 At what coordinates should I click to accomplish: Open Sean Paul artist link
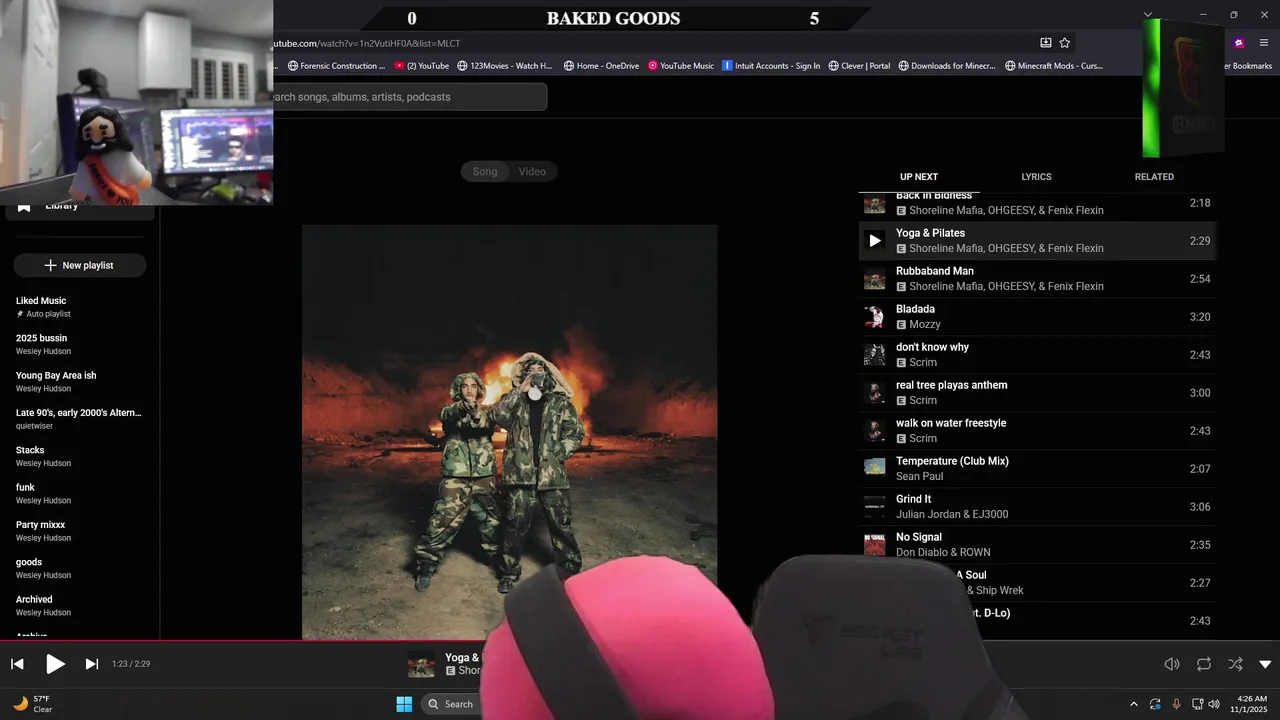(919, 477)
